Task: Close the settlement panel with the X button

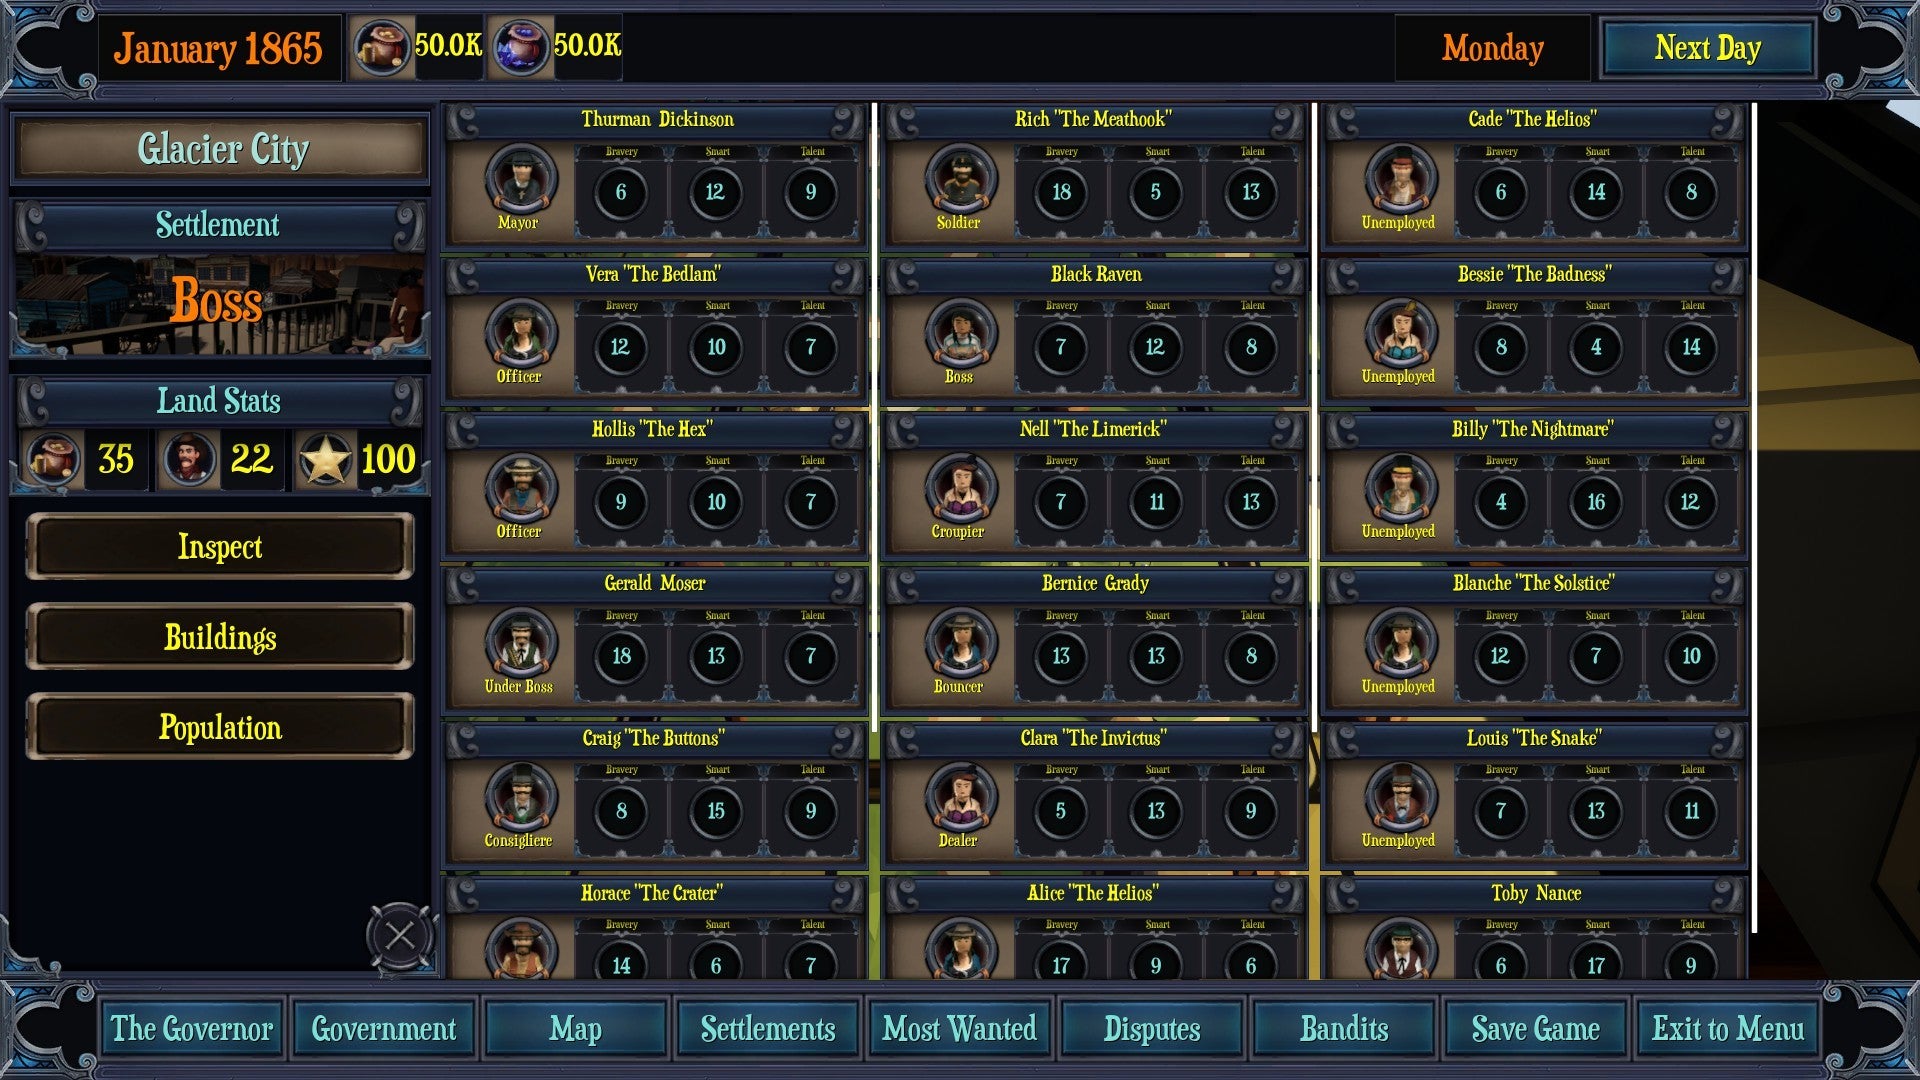Action: [400, 937]
